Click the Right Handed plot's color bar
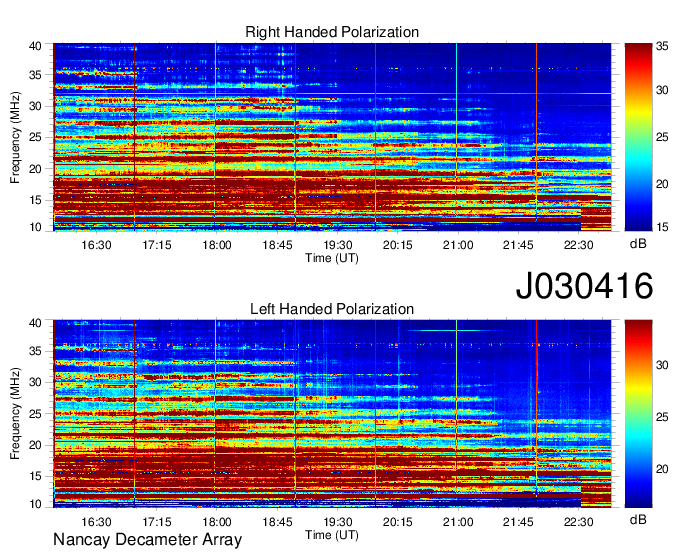Viewport: 680px width, 552px height. 638,137
